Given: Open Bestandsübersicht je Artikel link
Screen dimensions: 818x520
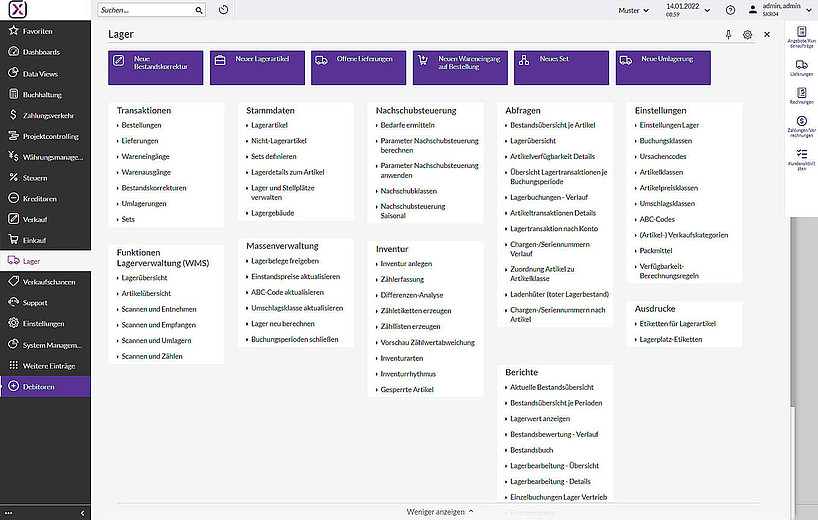Looking at the screenshot, I should coord(552,125).
